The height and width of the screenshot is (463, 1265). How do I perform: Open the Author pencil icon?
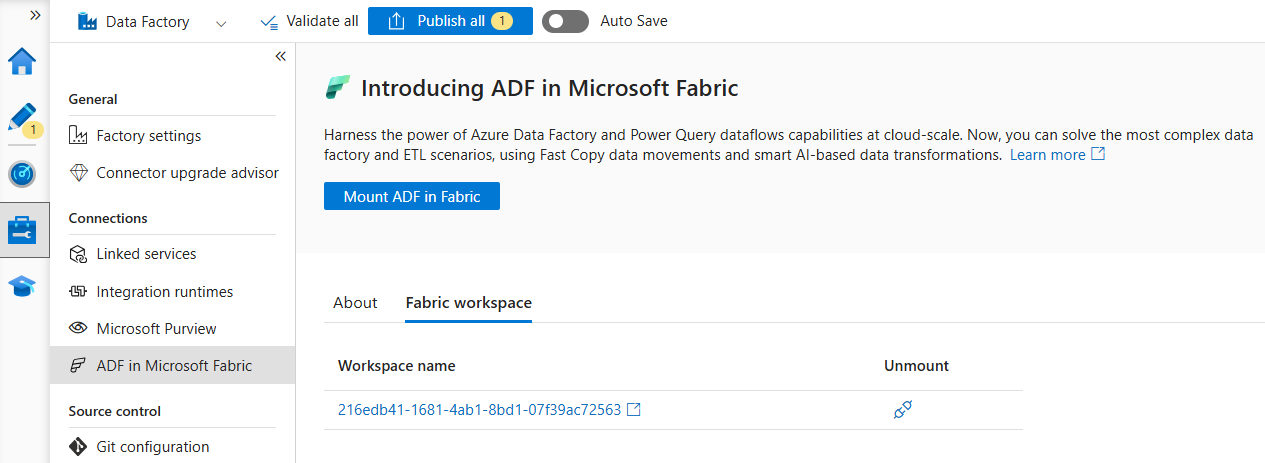click(x=22, y=118)
